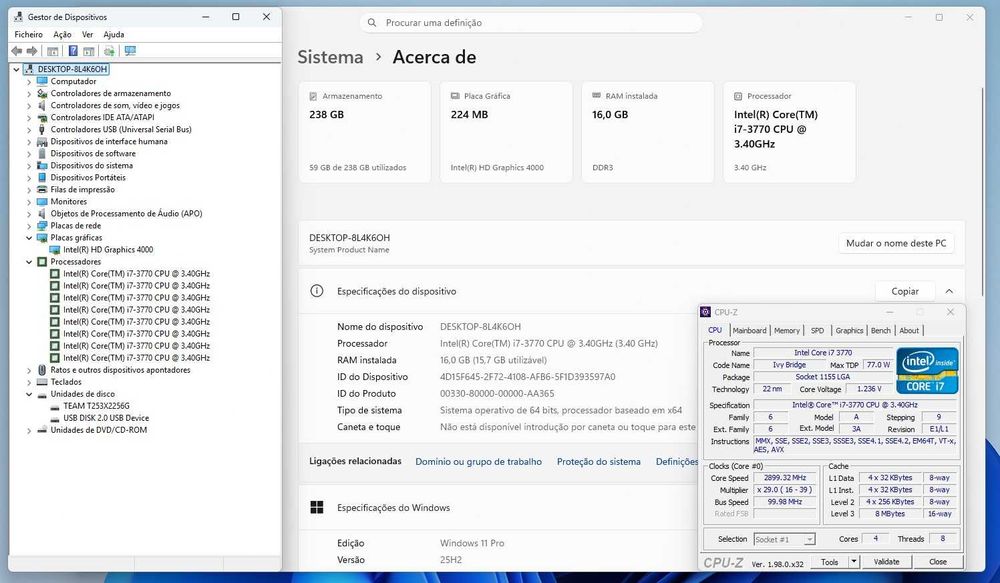Click the Computador category icon
The height and width of the screenshot is (583, 1000).
42,81
